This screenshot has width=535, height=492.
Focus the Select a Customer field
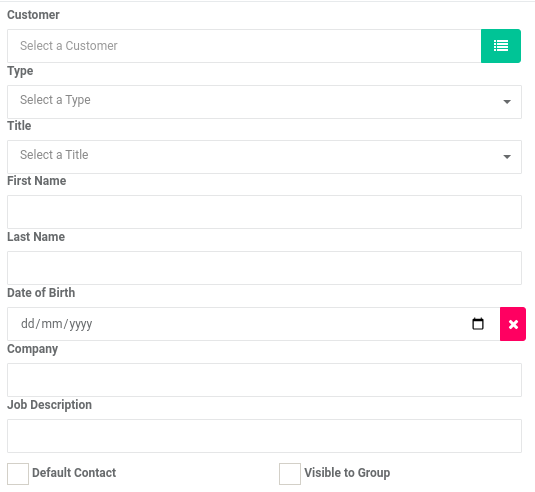pos(244,46)
